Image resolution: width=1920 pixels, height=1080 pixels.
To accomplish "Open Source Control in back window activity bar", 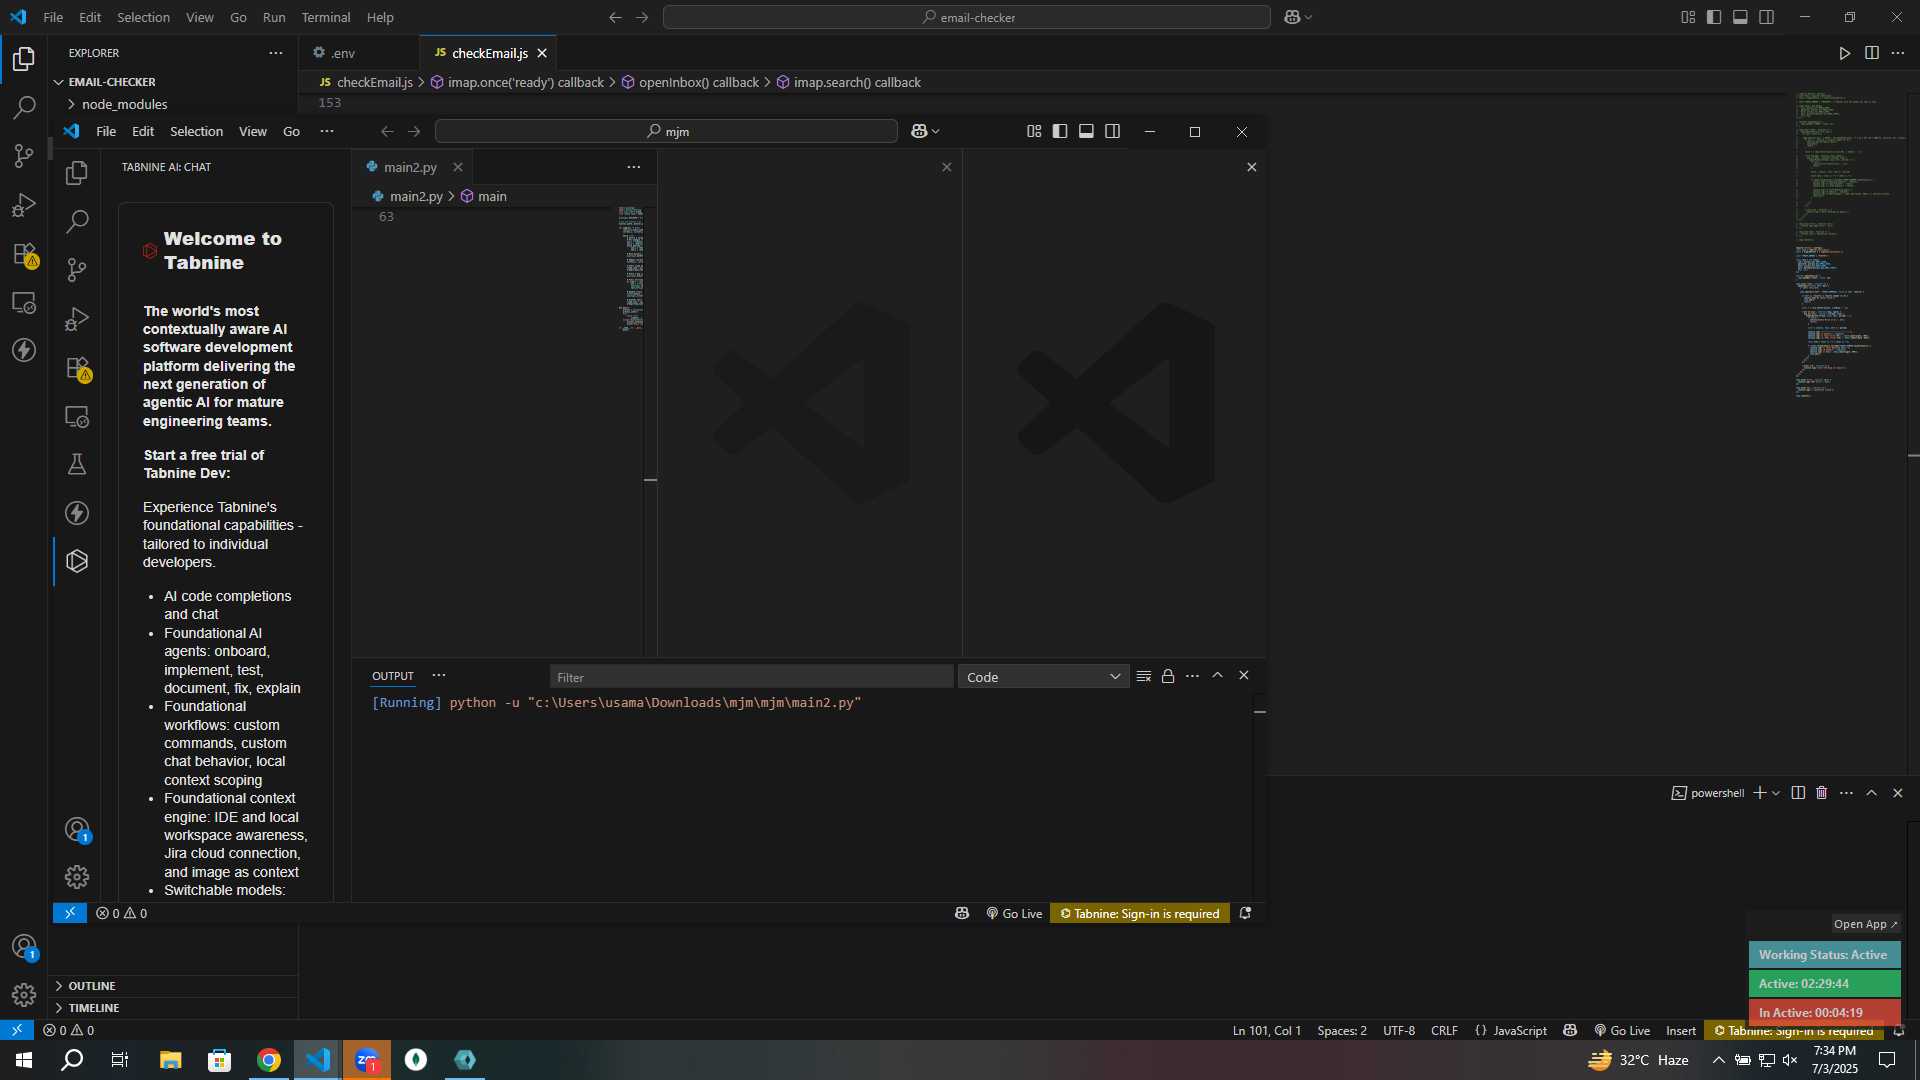I will 24,156.
